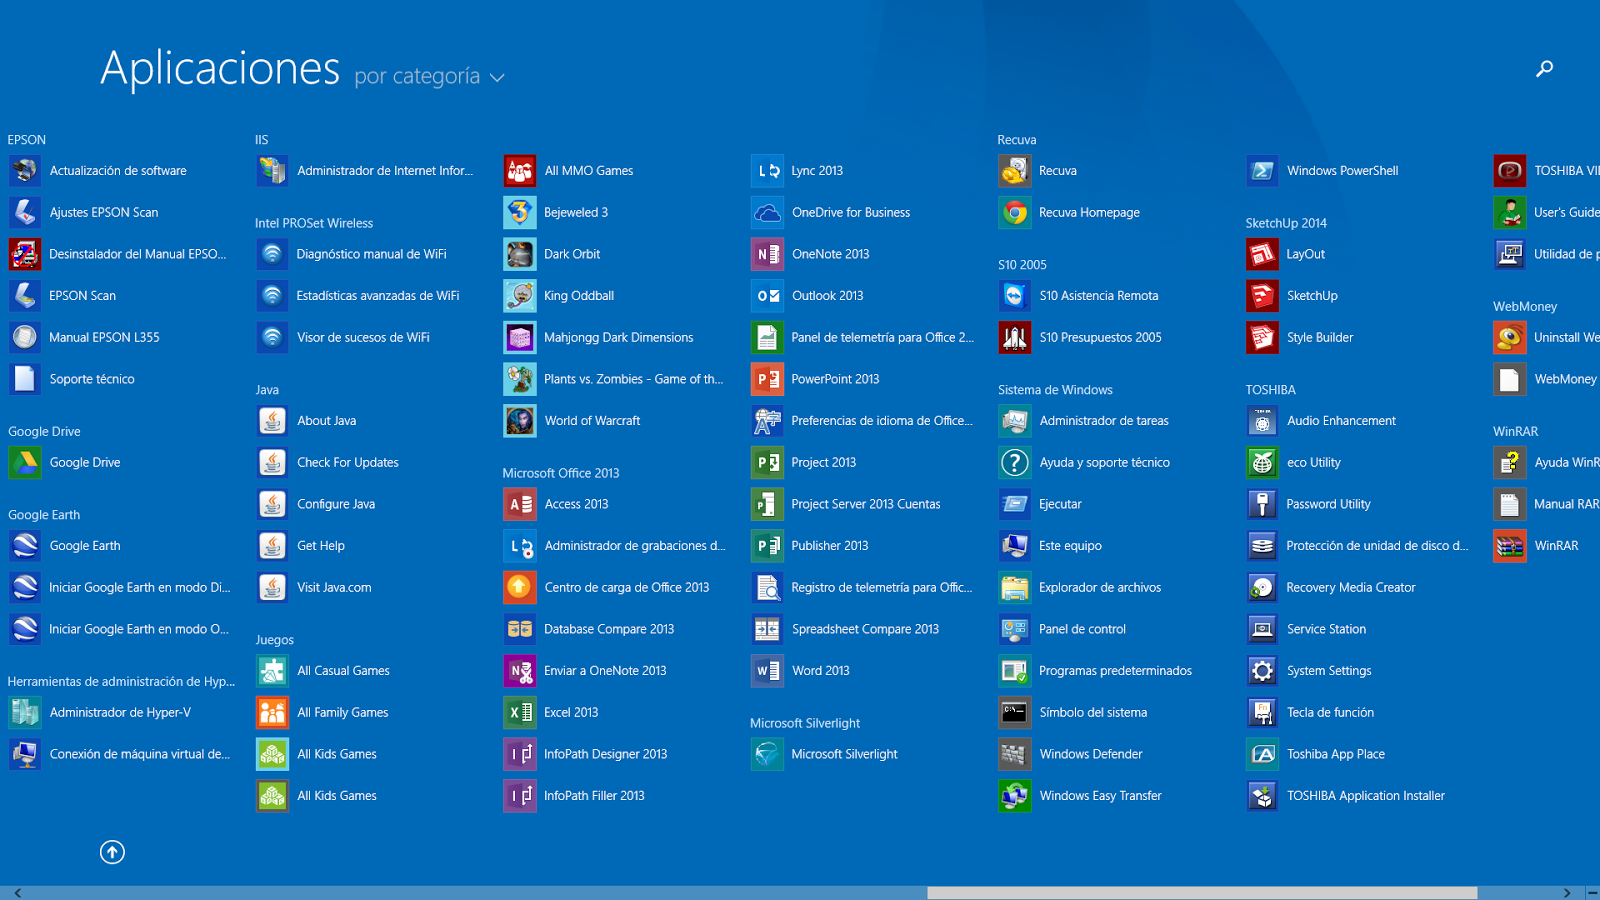The image size is (1600, 900).
Task: Click the Windows PowerShell icon
Action: tap(1262, 171)
